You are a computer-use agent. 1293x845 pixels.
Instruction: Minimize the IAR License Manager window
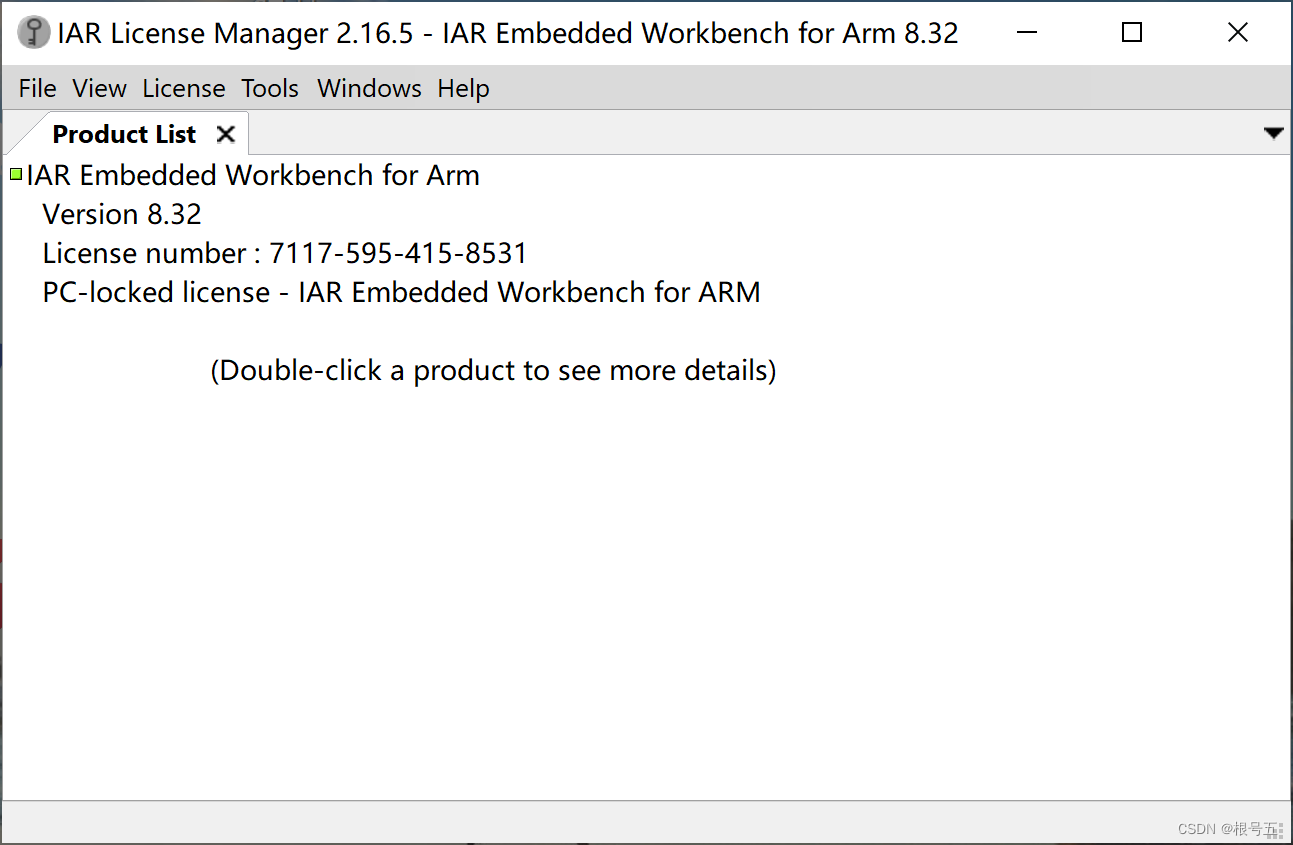coord(1027,33)
